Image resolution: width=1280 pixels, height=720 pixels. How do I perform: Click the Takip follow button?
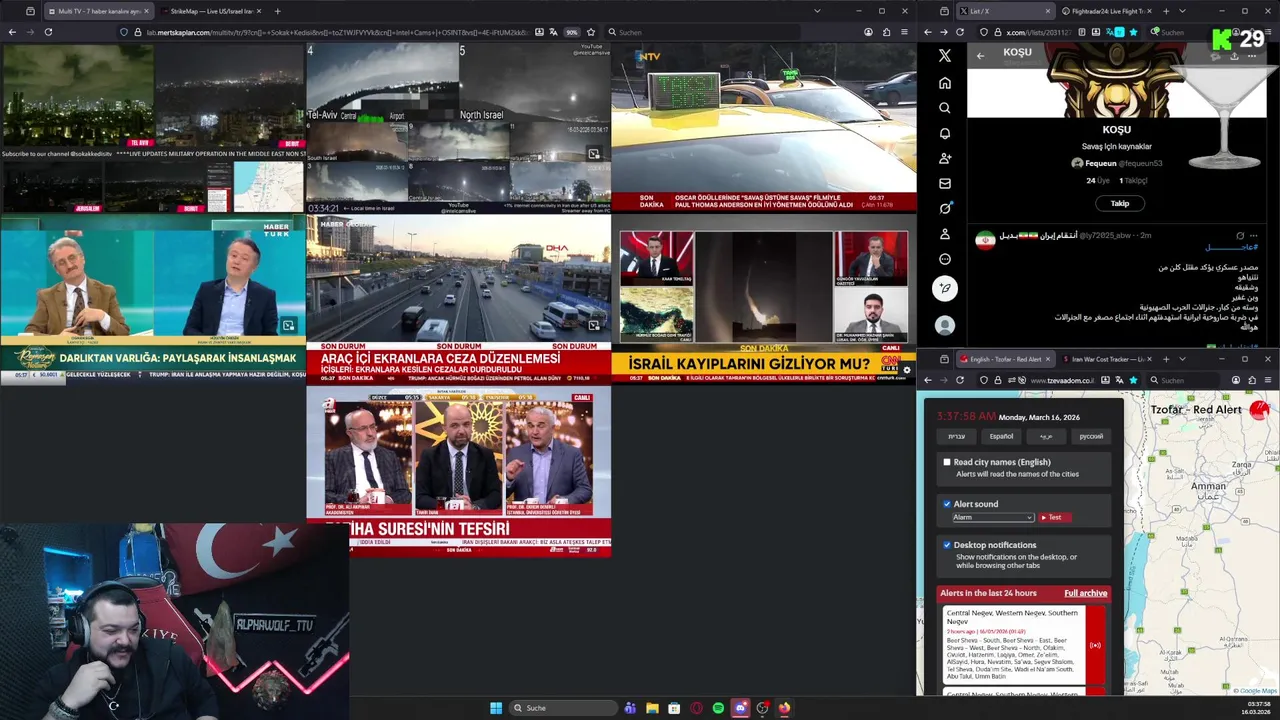coord(1120,203)
